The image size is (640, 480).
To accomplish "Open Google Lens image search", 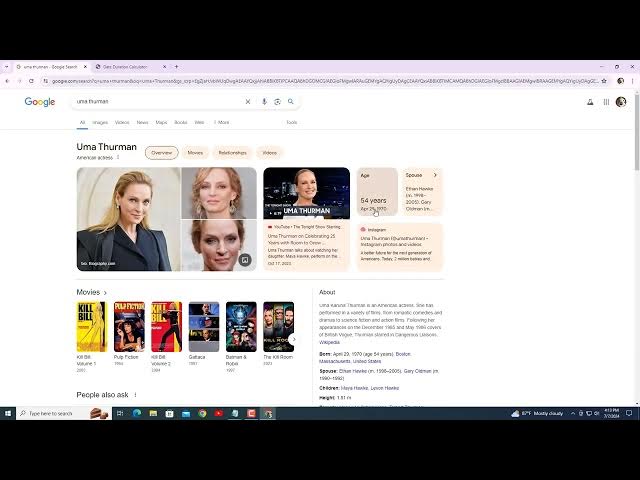I will tap(276, 102).
